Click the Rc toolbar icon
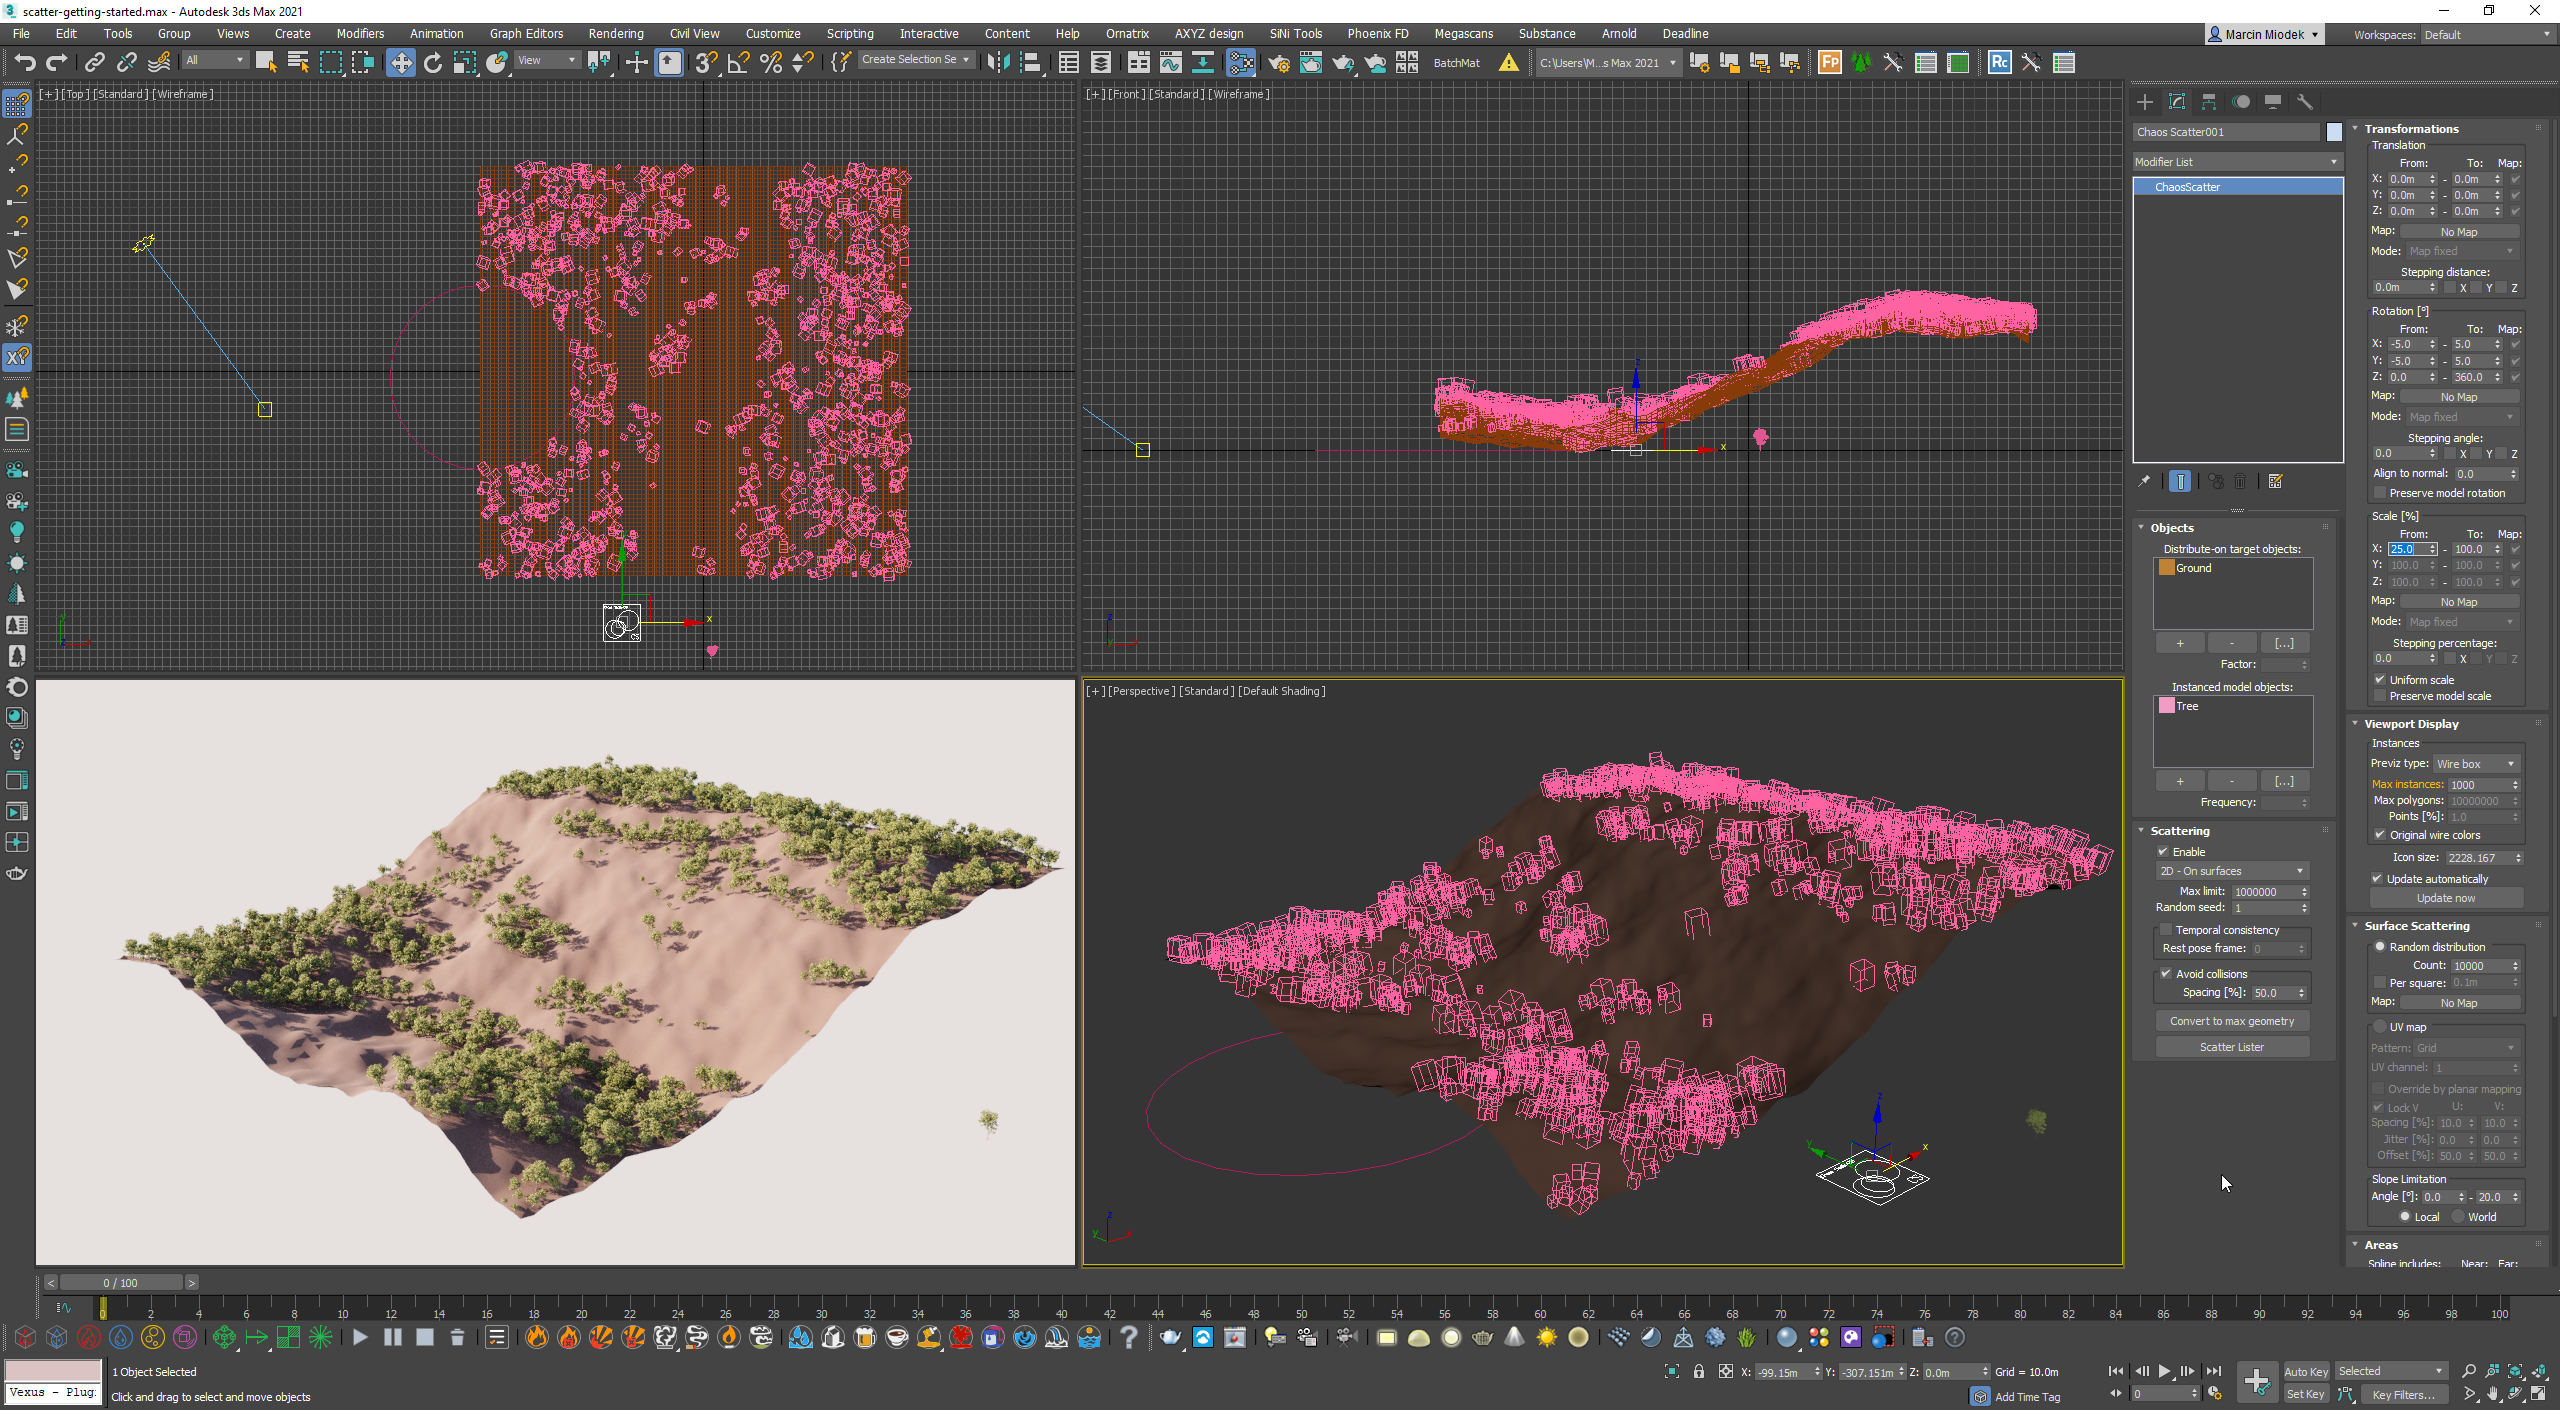The image size is (2560, 1410). point(1999,63)
